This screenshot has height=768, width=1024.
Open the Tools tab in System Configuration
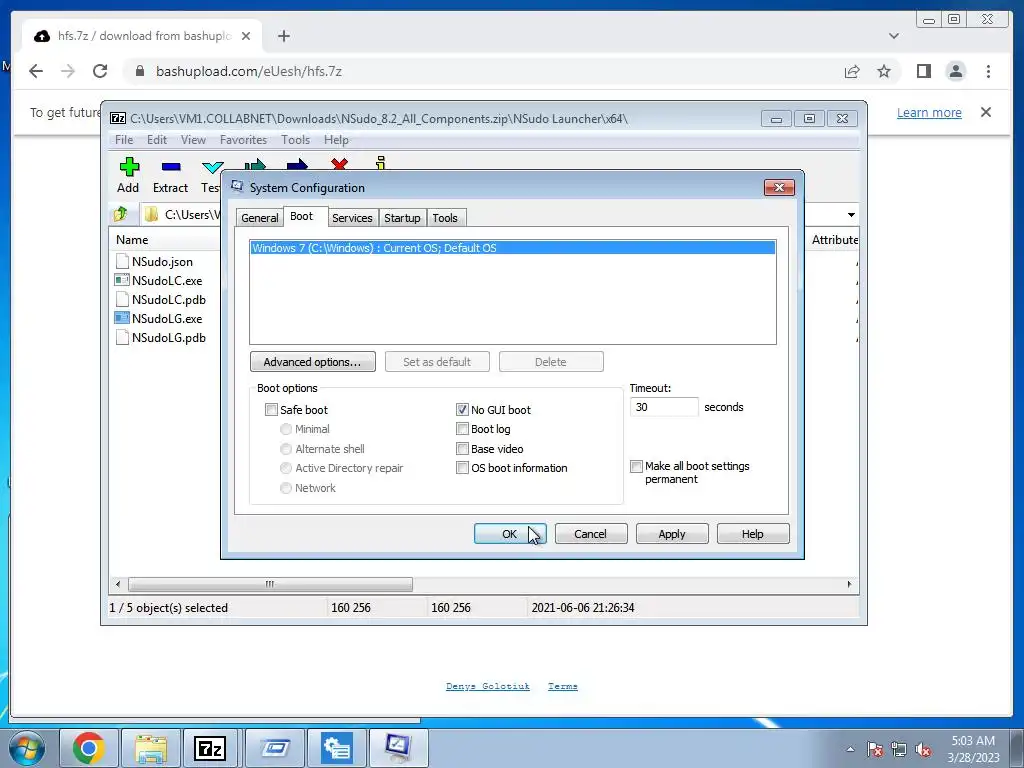(x=445, y=218)
